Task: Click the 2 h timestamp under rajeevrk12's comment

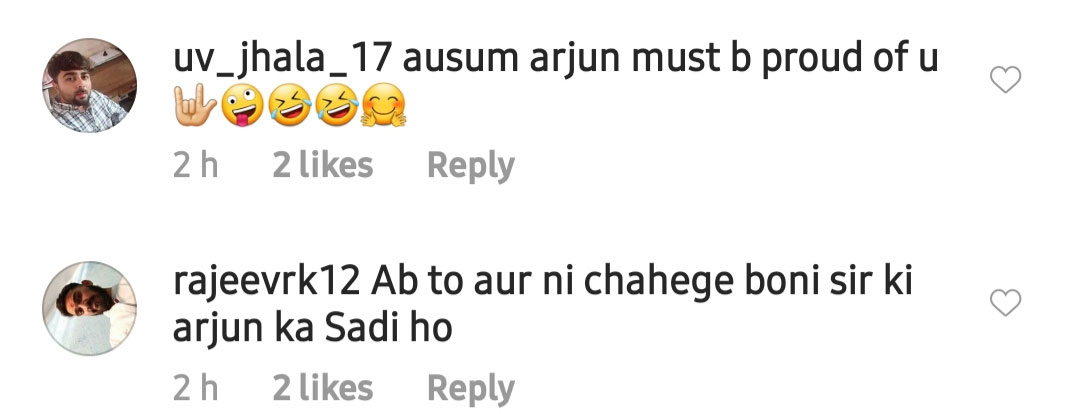Action: click(196, 388)
